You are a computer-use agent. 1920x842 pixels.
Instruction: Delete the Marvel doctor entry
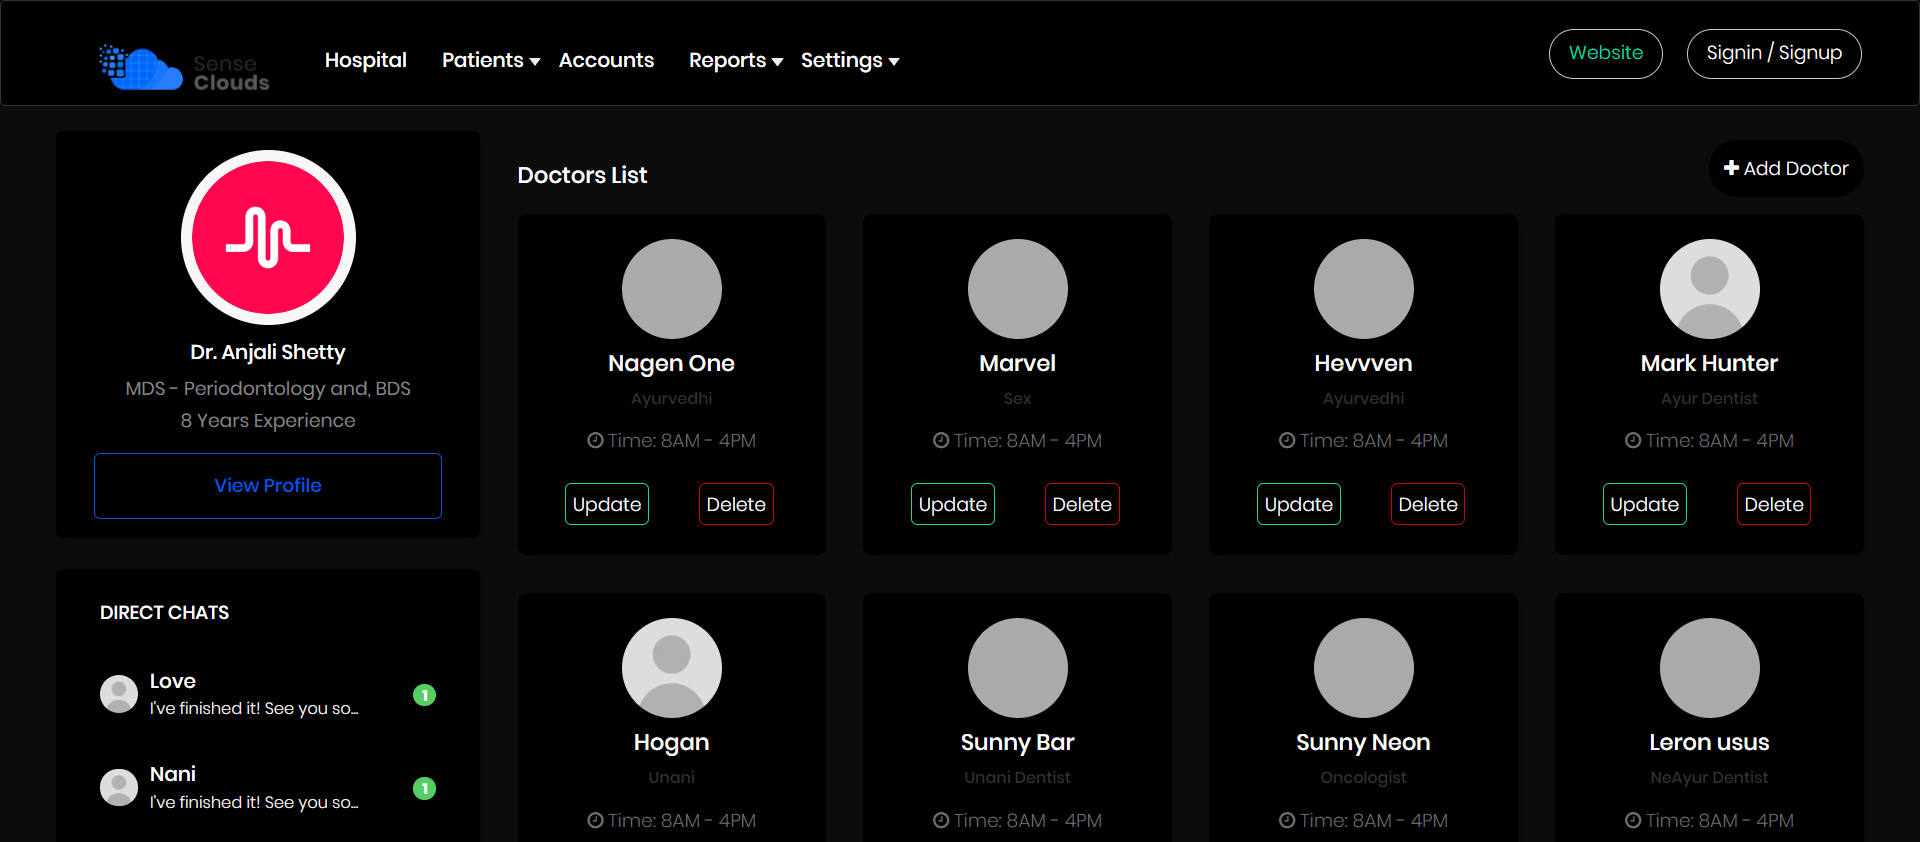(x=1082, y=504)
